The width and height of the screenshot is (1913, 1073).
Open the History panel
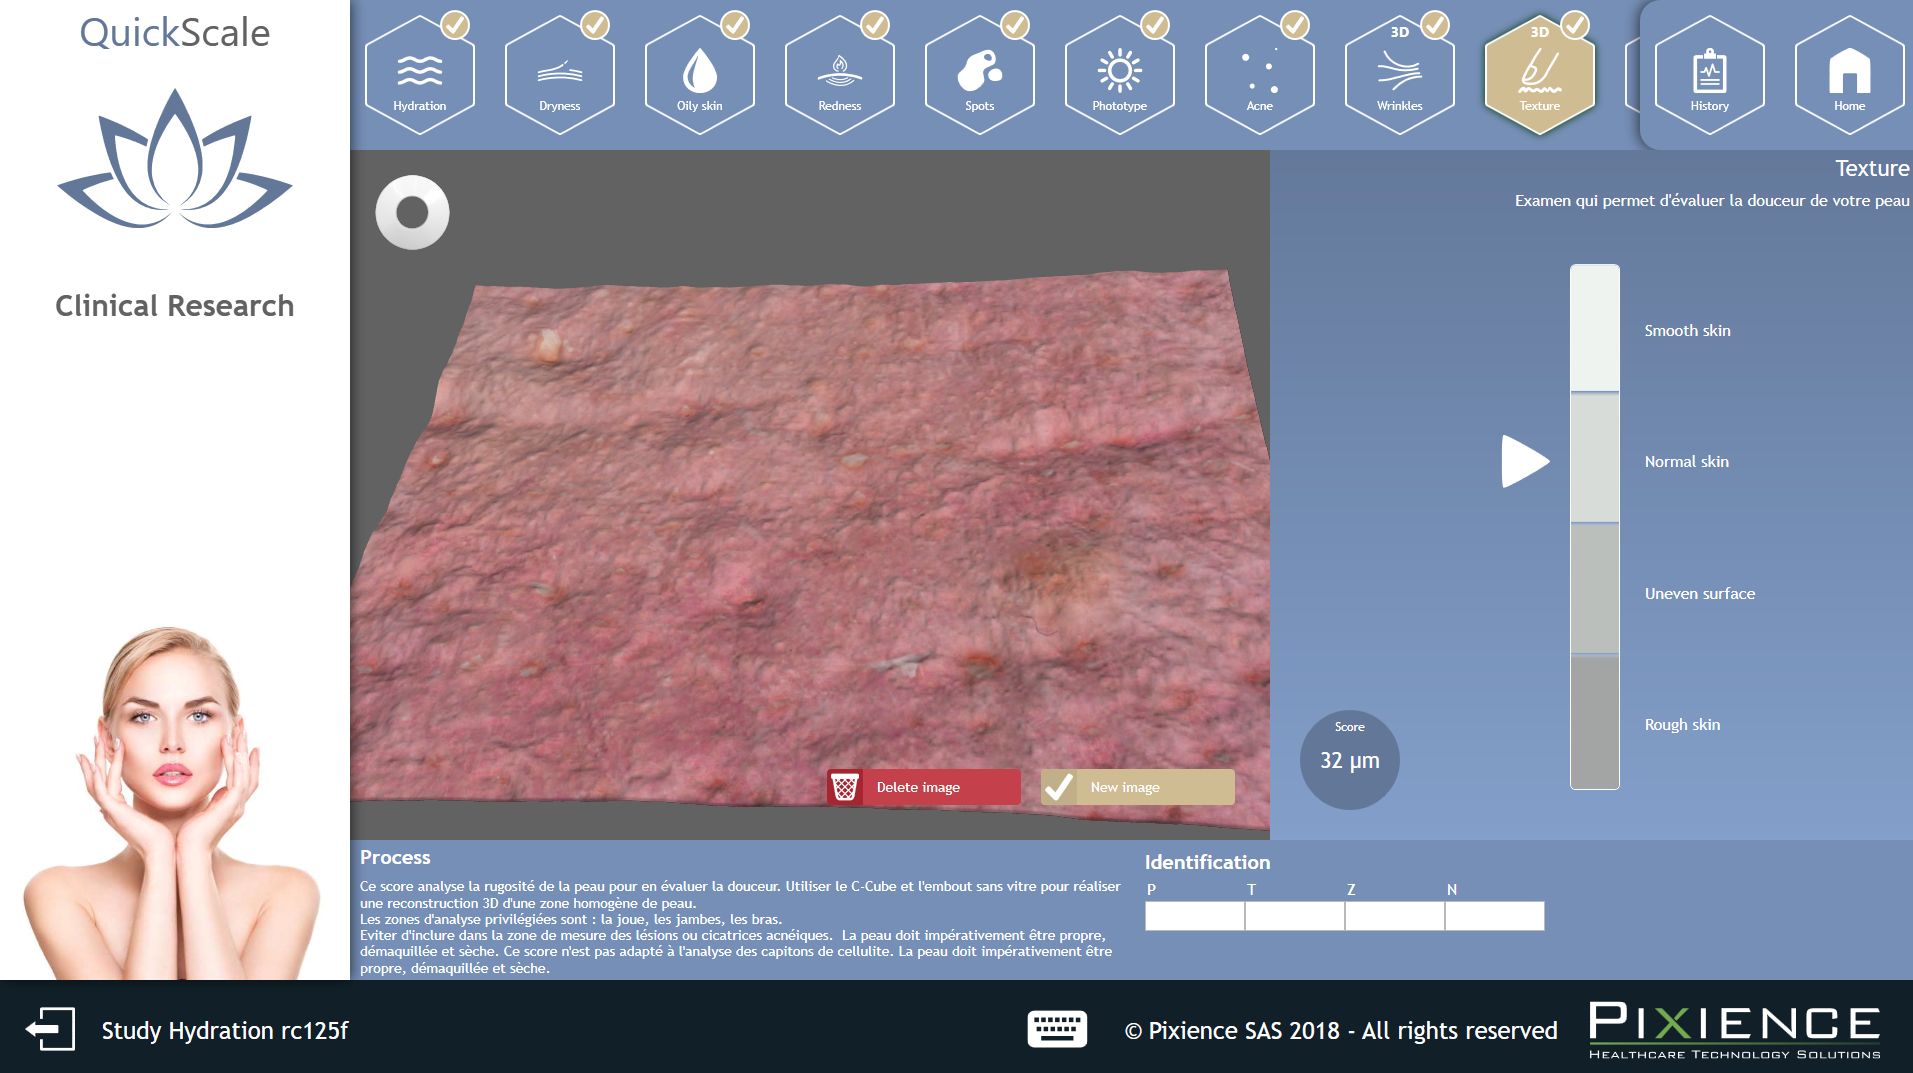[x=1709, y=75]
